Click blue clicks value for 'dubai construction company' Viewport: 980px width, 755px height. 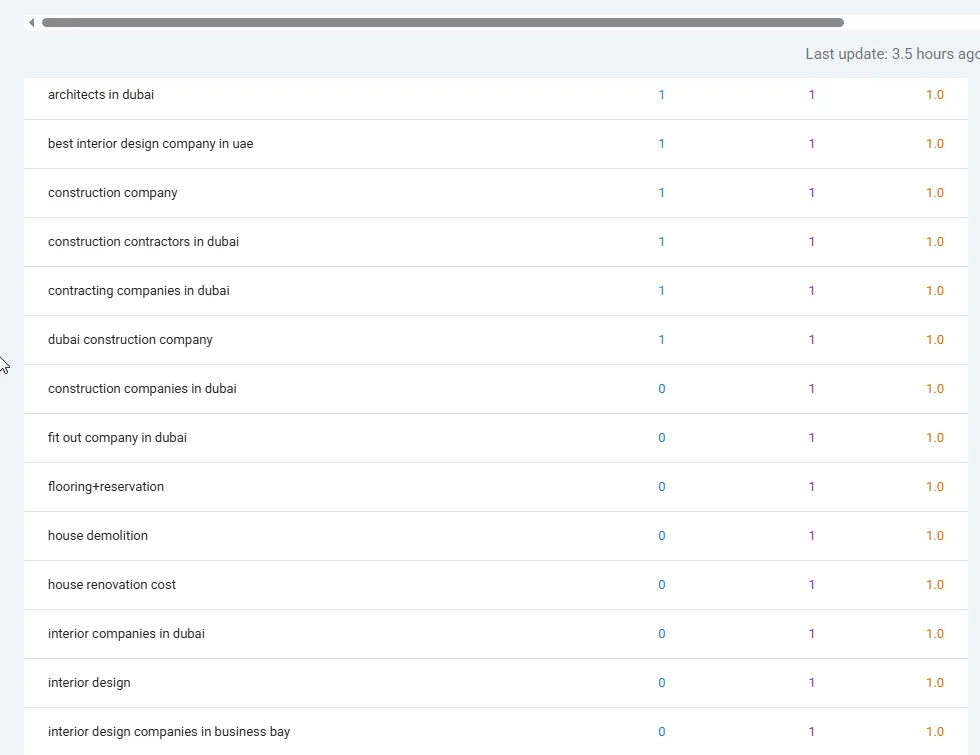click(661, 339)
